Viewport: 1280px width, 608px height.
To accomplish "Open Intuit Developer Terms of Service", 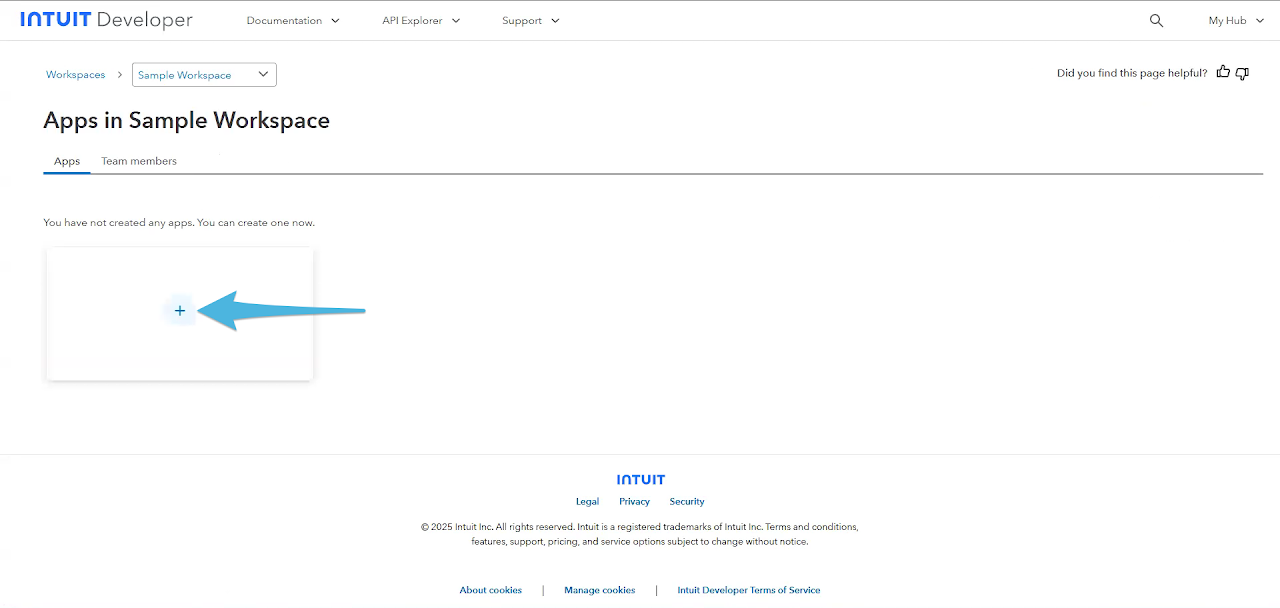I will pyautogui.click(x=748, y=590).
